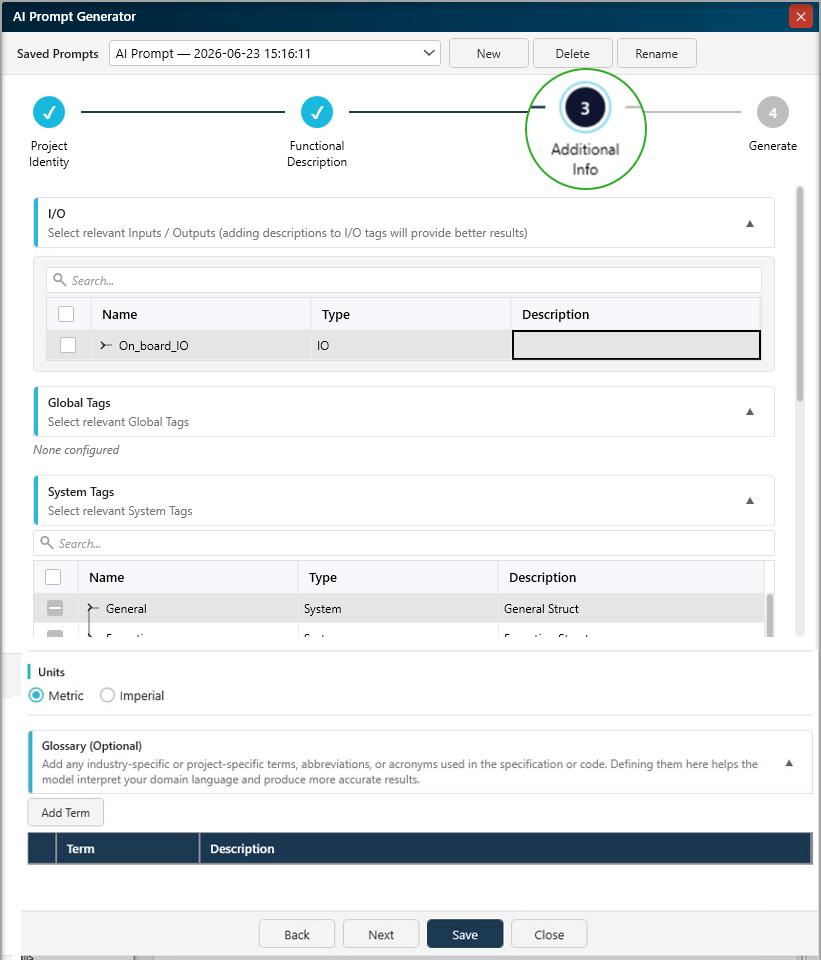Collapse the Glossary (Optional) section
Image resolution: width=821 pixels, height=960 pixels.
(789, 763)
